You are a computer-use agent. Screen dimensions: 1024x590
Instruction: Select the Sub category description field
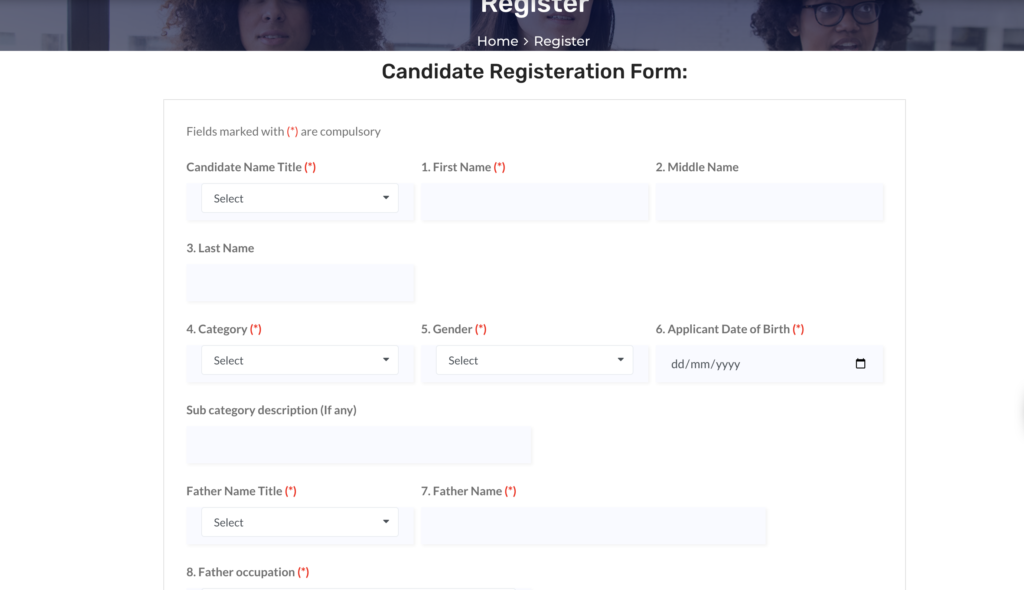point(359,444)
